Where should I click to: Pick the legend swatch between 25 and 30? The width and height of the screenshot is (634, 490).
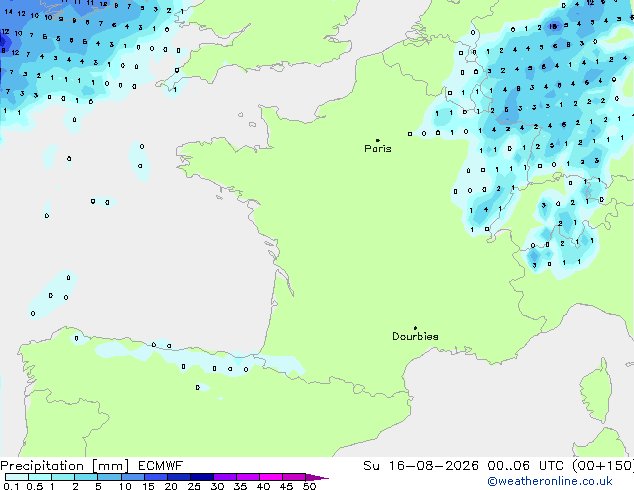[x=201, y=477]
